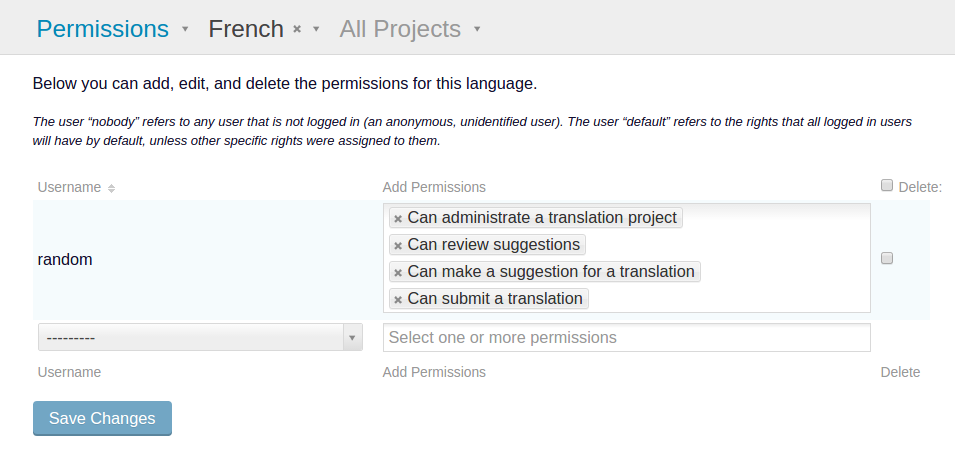955x474 pixels.
Task: Click the username 'random'
Action: tap(65, 260)
